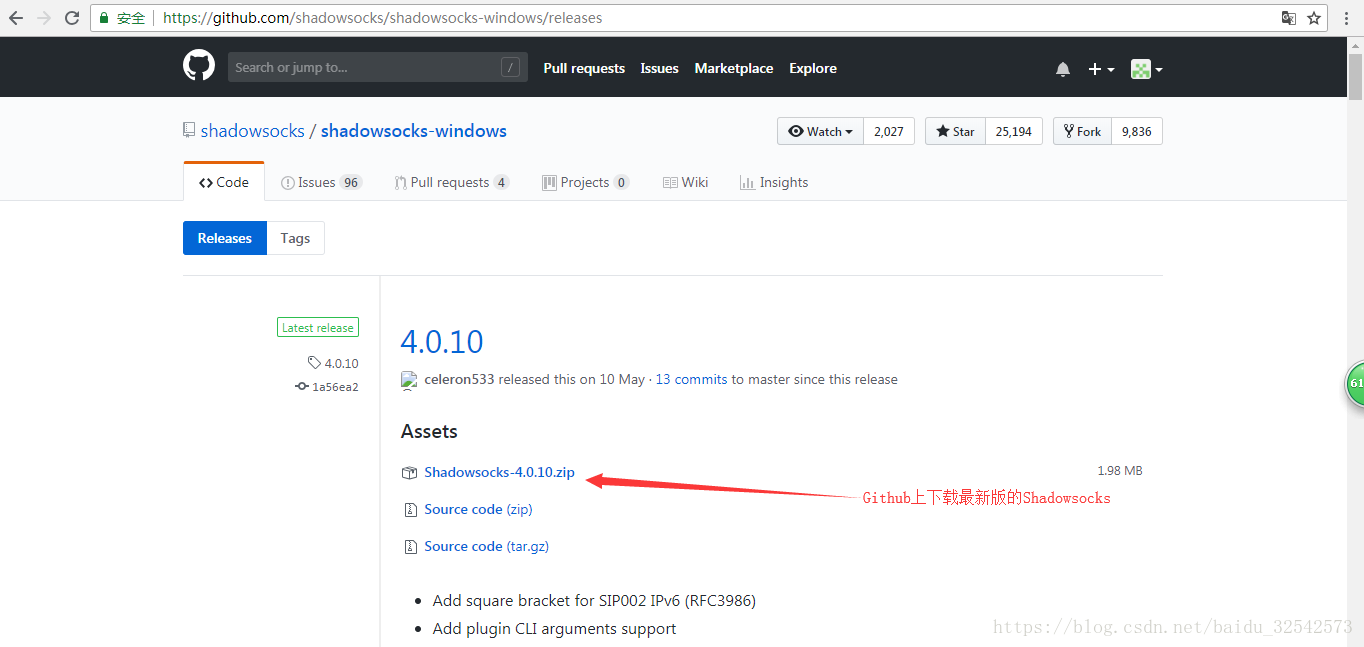
Task: Click celeron533's avatar image
Action: pos(409,380)
